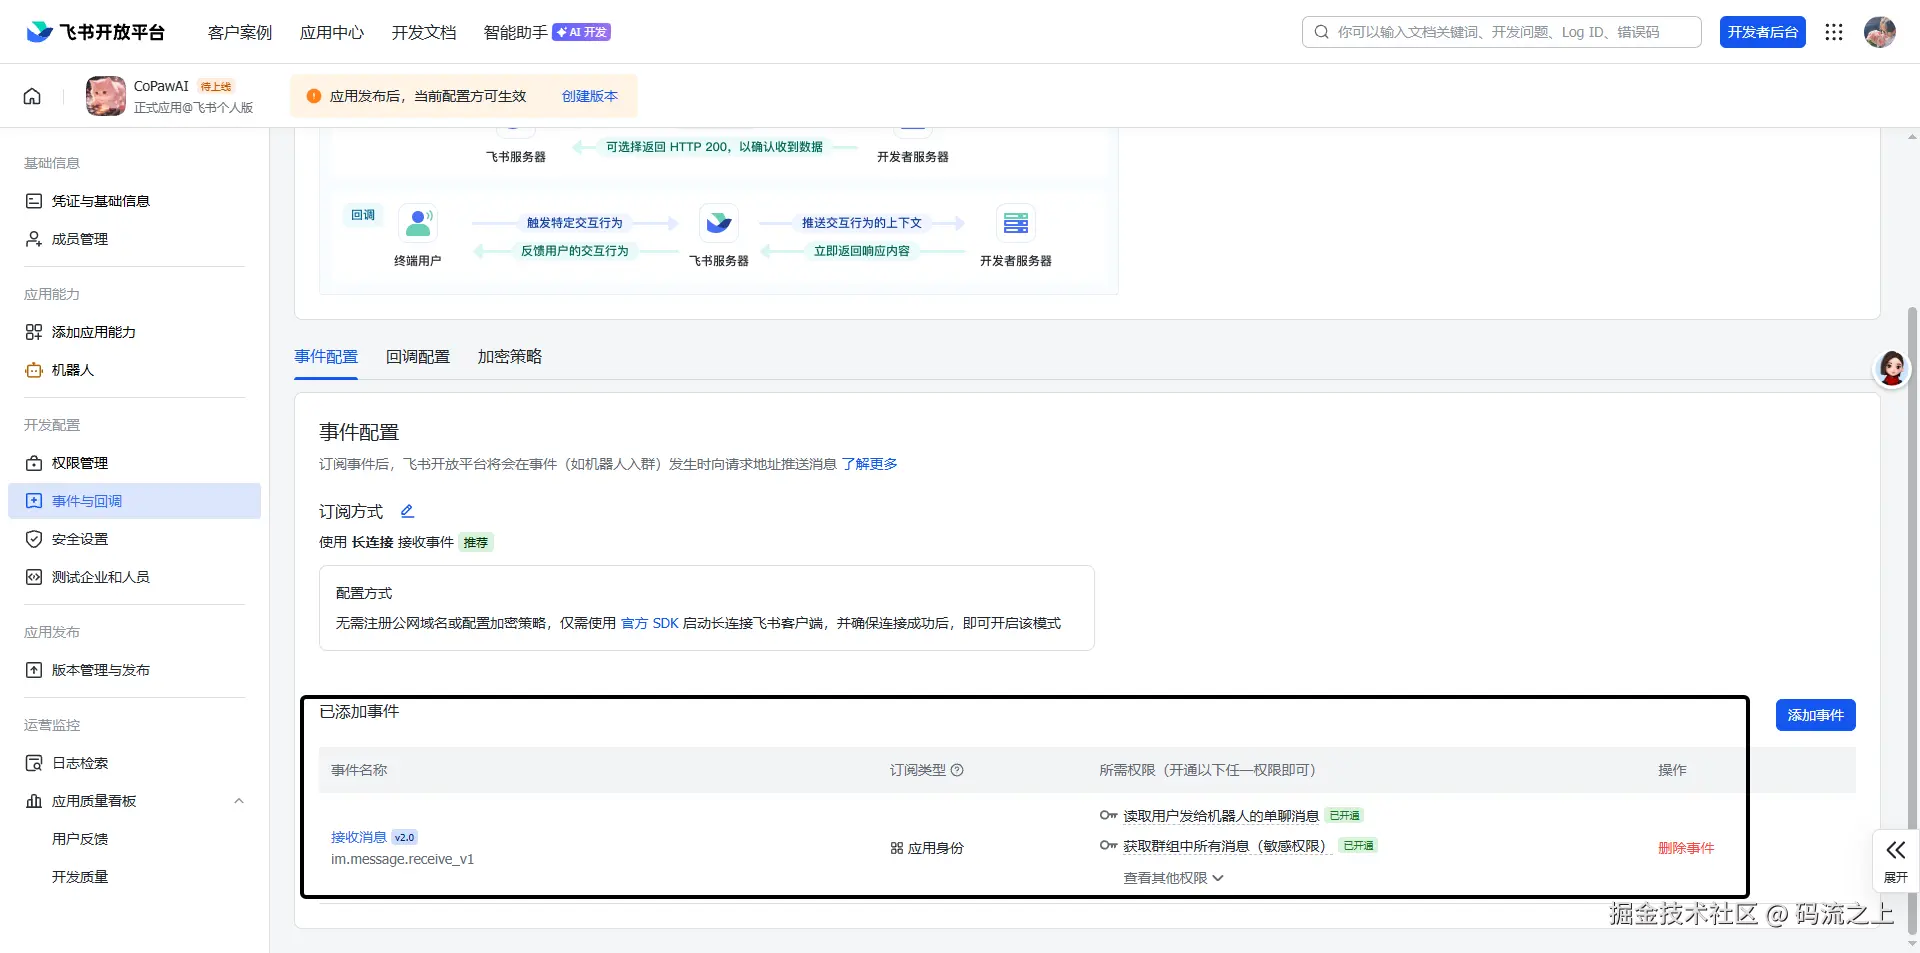The image size is (1920, 953).
Task: Click the CoPawAI app avatar
Action: click(106, 96)
